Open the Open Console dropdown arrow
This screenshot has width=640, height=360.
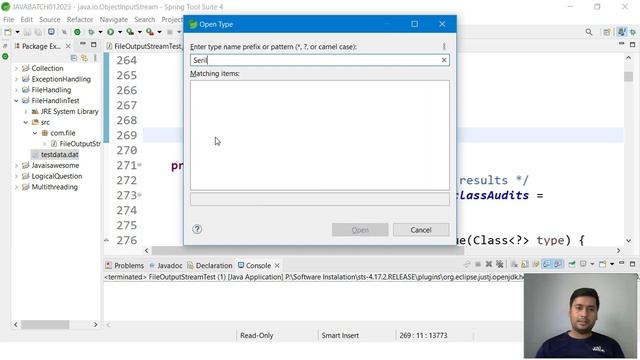612,264
